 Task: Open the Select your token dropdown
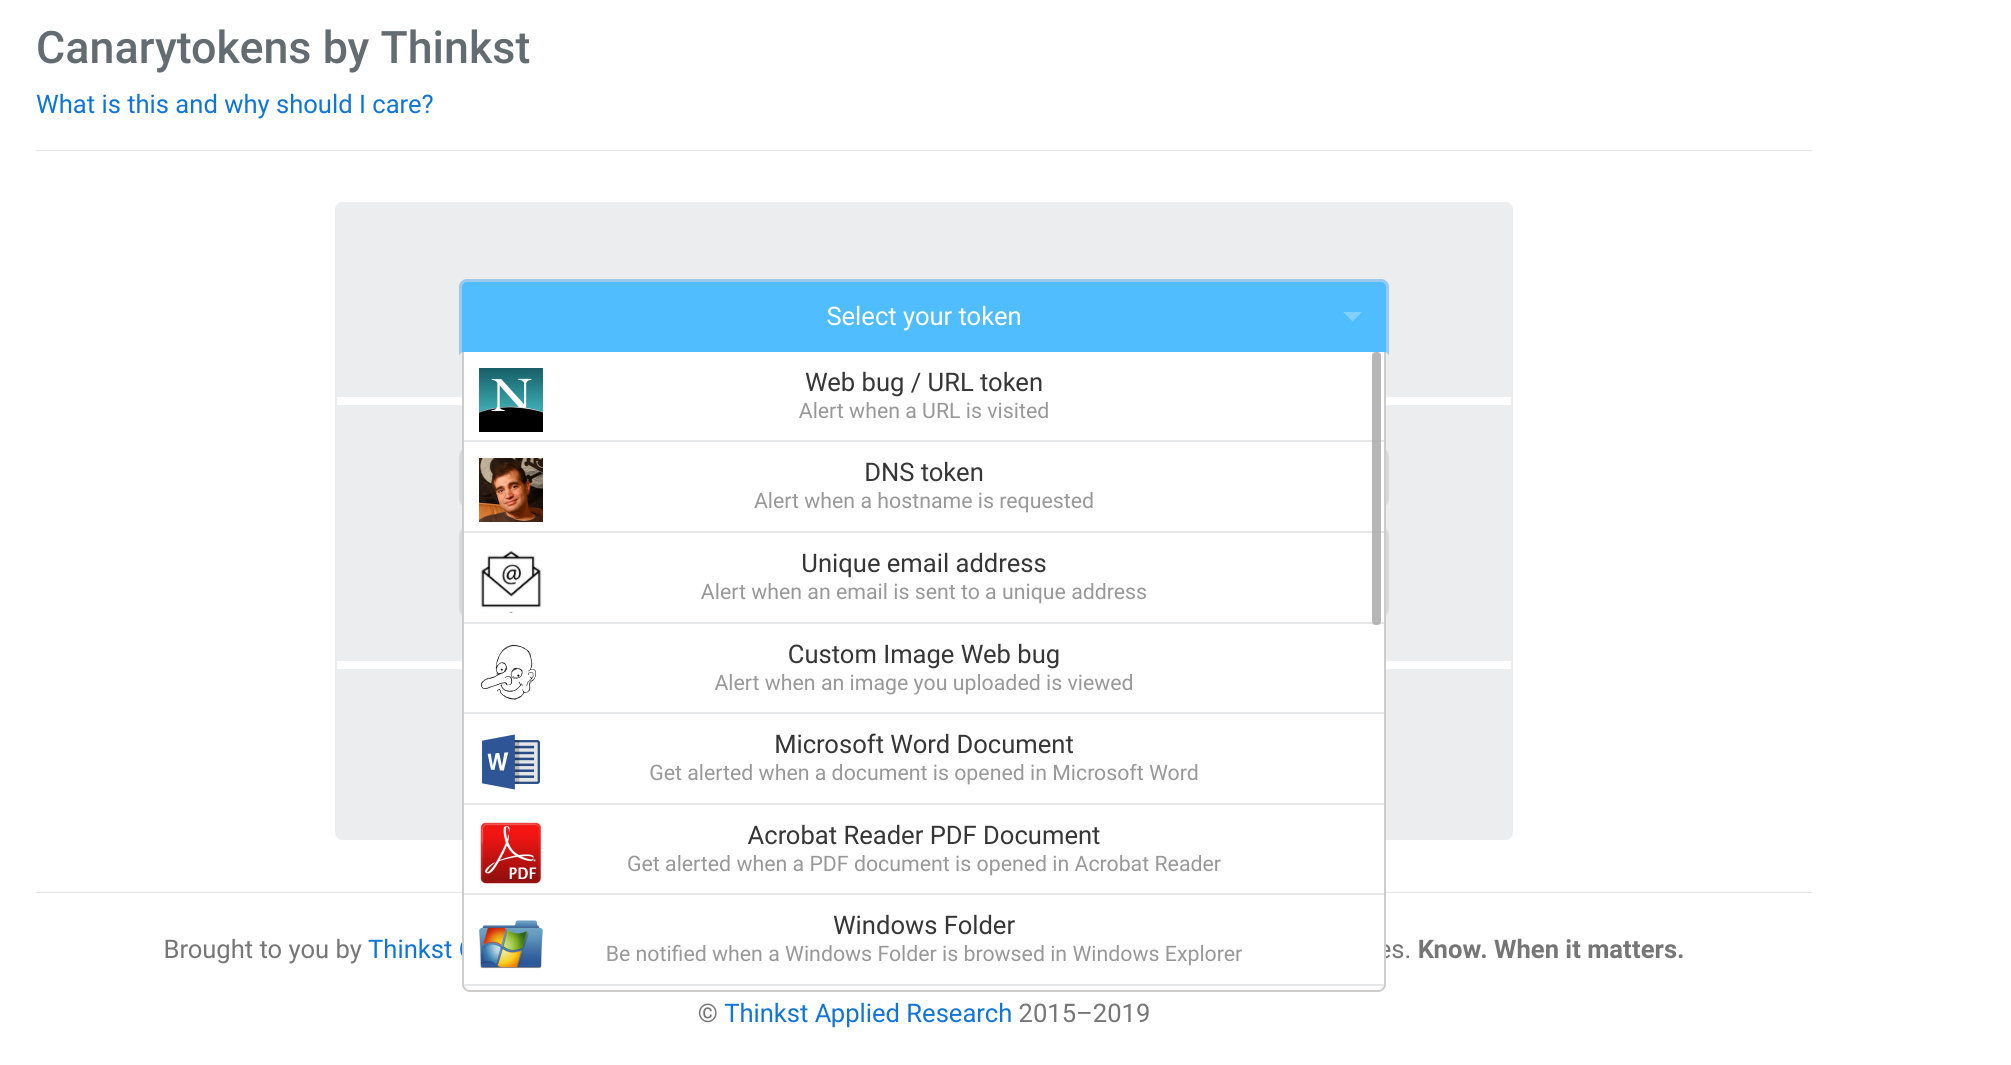coord(923,317)
